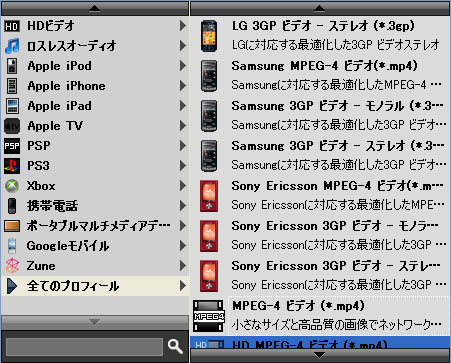Click the PSP logo icon
Viewport: 451px width, 363px height.
[12, 146]
